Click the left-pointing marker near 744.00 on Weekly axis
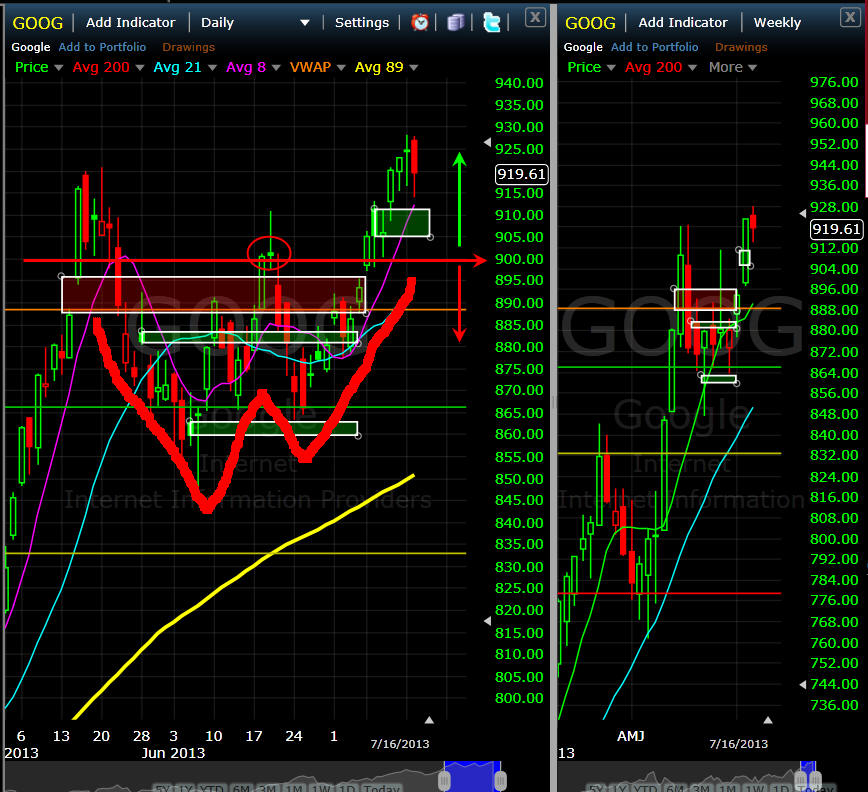868x792 pixels. [x=803, y=685]
